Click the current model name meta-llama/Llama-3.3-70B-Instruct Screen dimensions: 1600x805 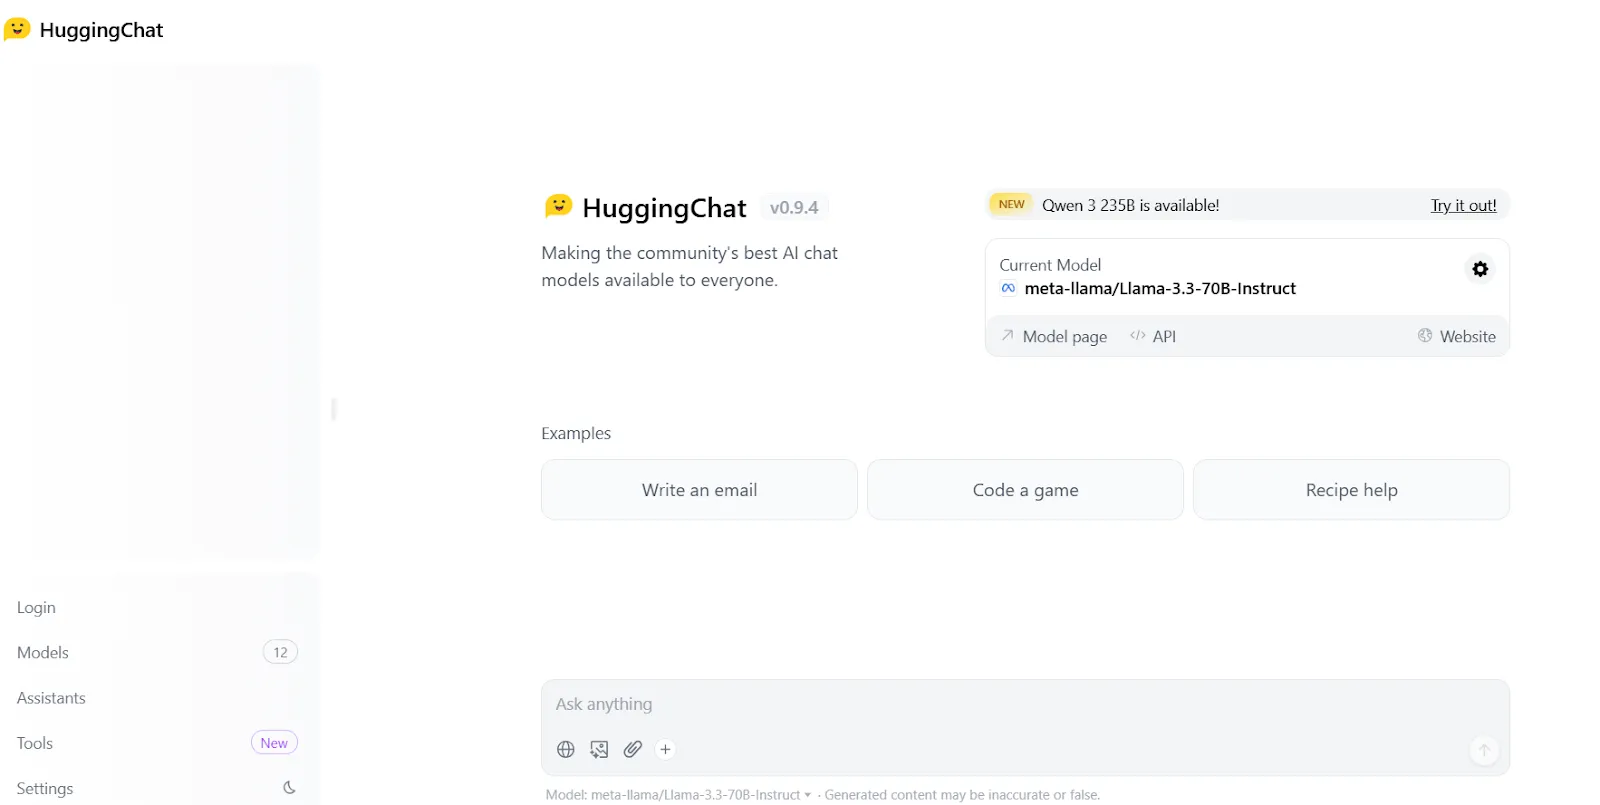[x=1160, y=288]
